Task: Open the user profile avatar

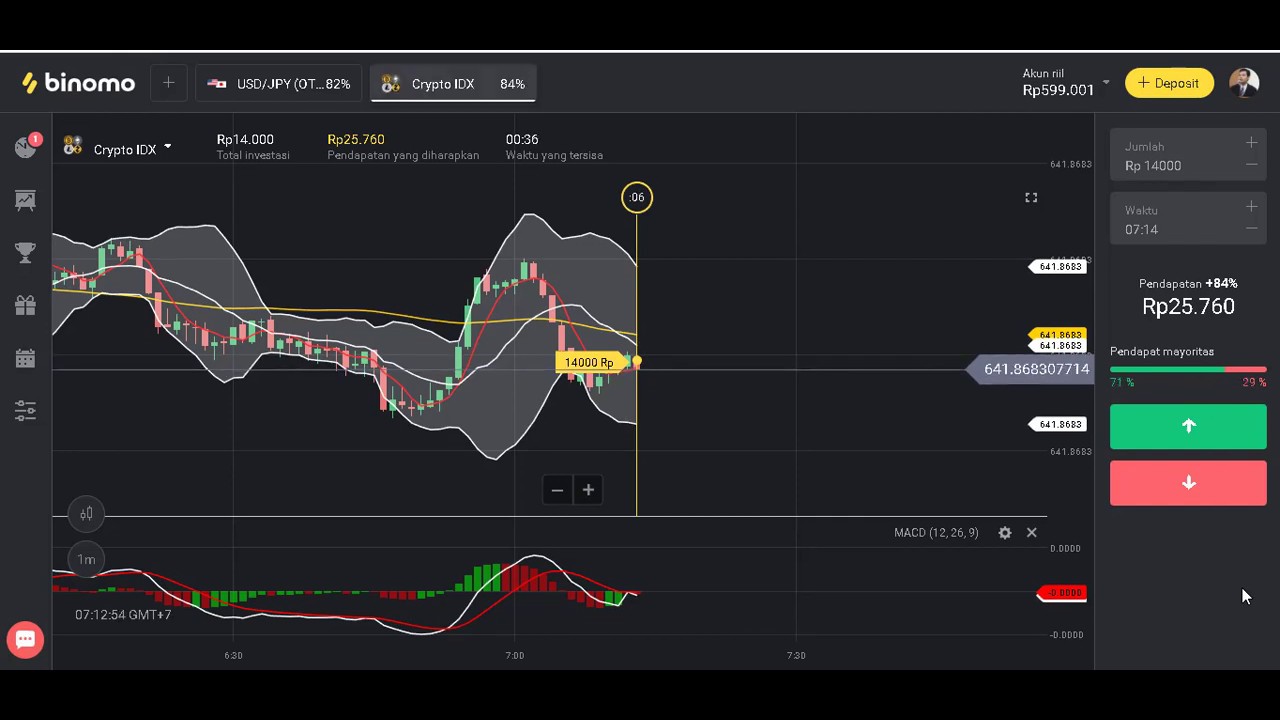Action: coord(1244,83)
